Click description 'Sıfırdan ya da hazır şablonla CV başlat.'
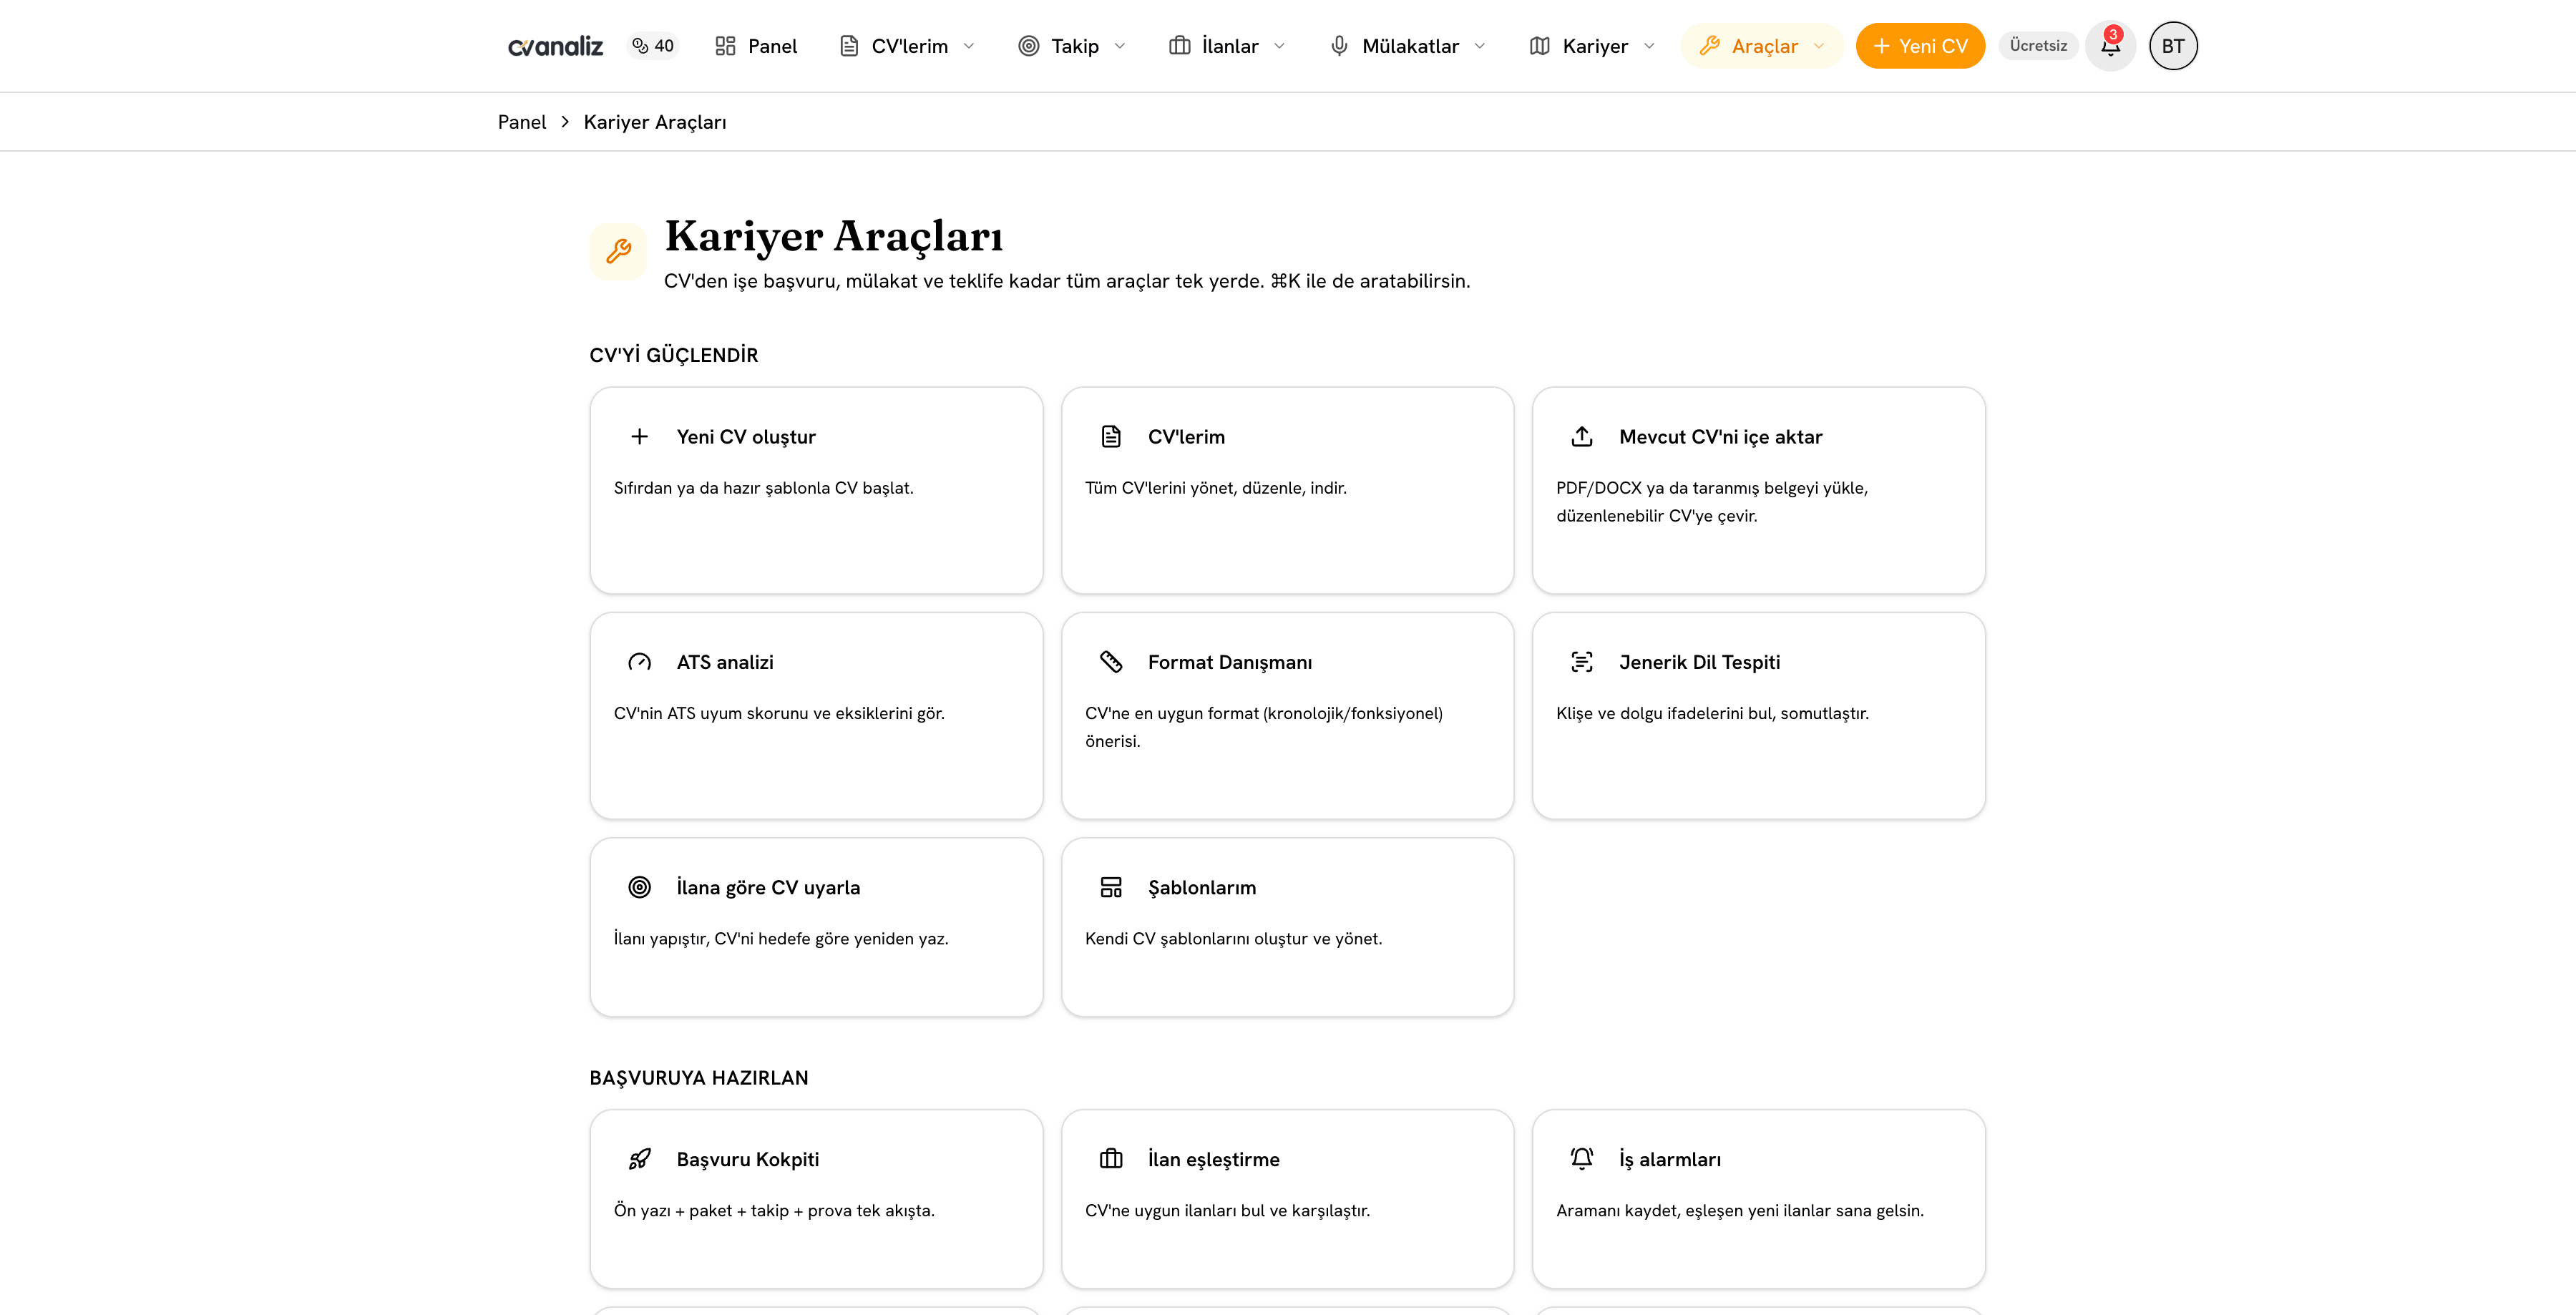2576x1315 pixels. click(764, 488)
